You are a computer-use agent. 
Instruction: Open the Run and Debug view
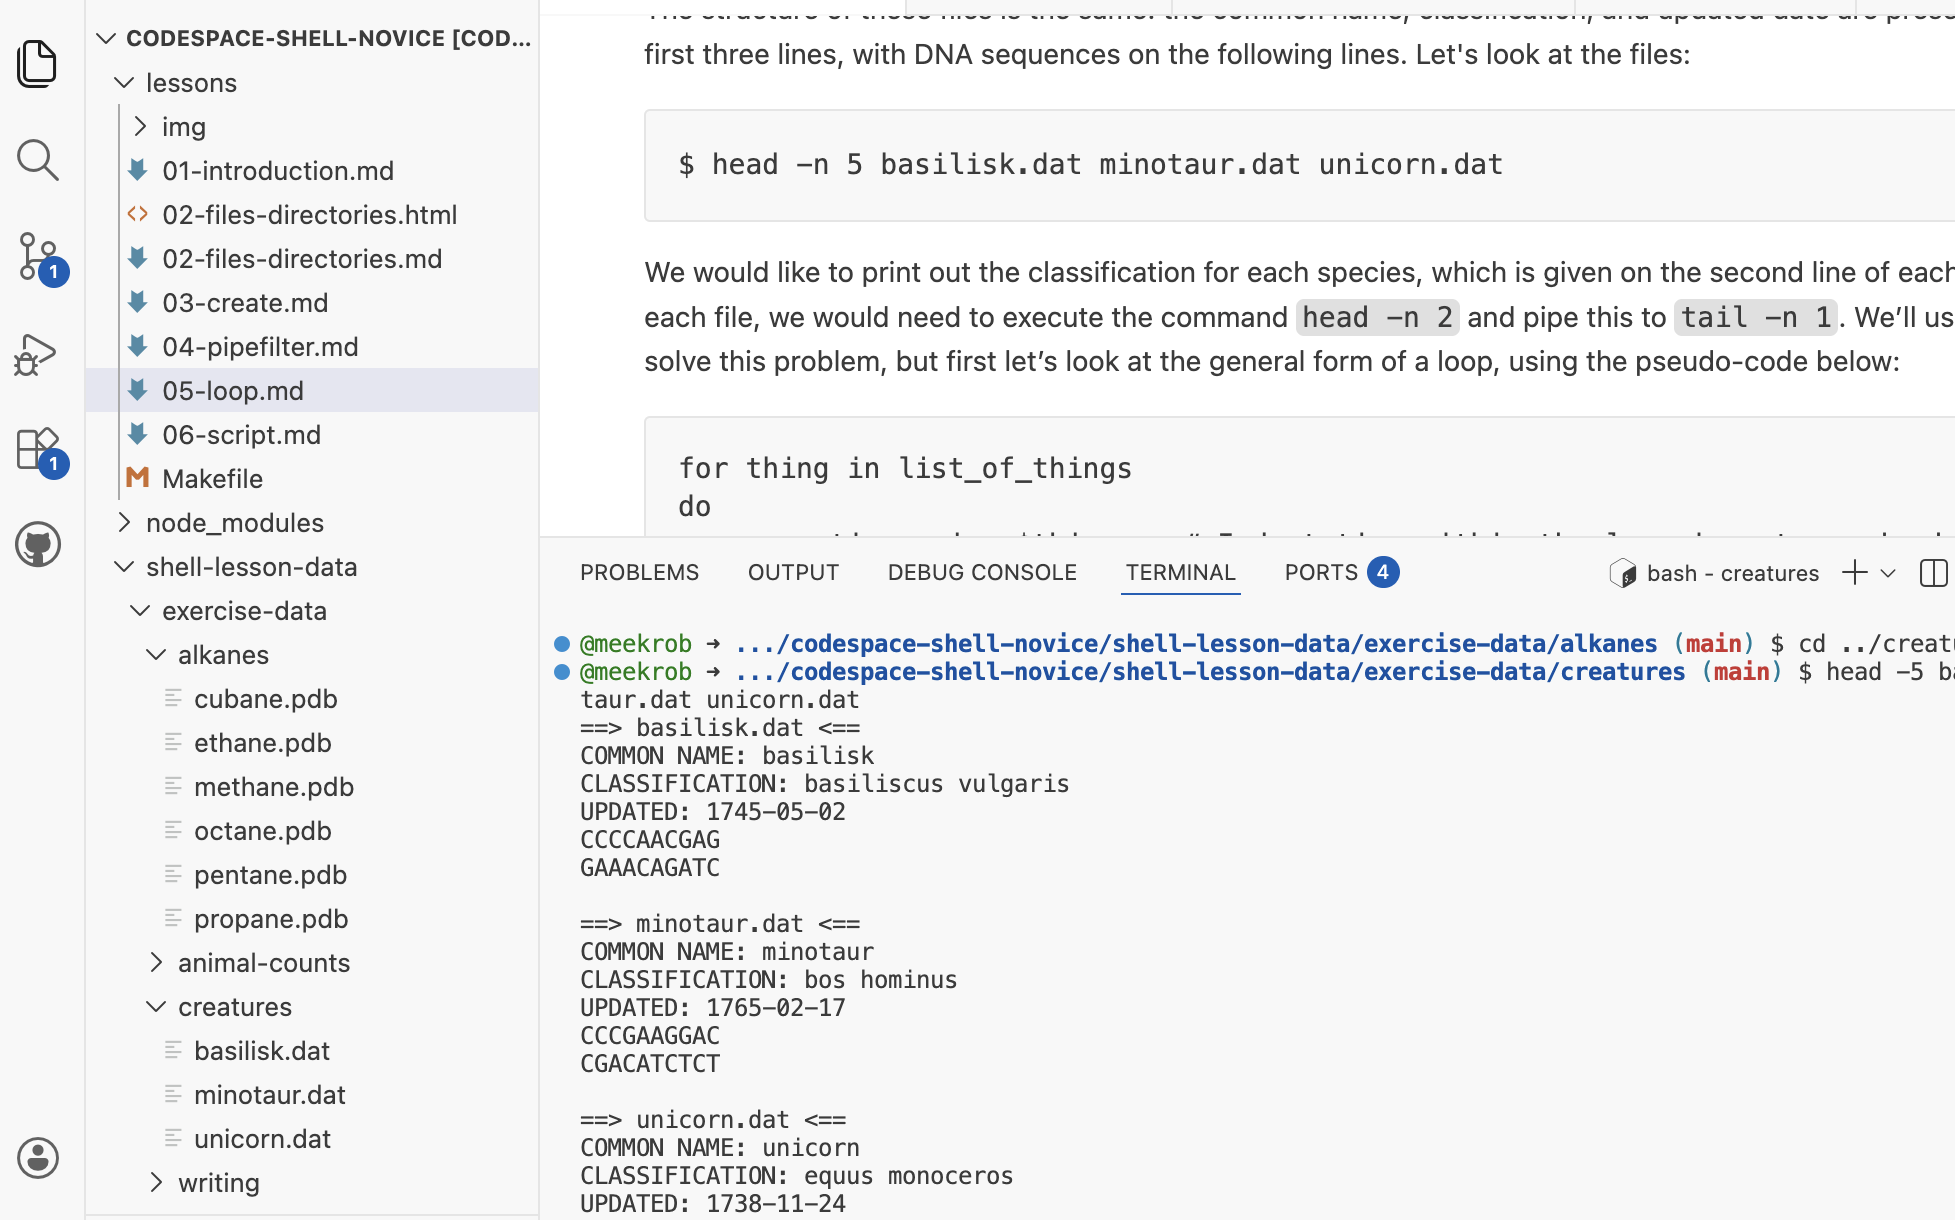(x=38, y=353)
